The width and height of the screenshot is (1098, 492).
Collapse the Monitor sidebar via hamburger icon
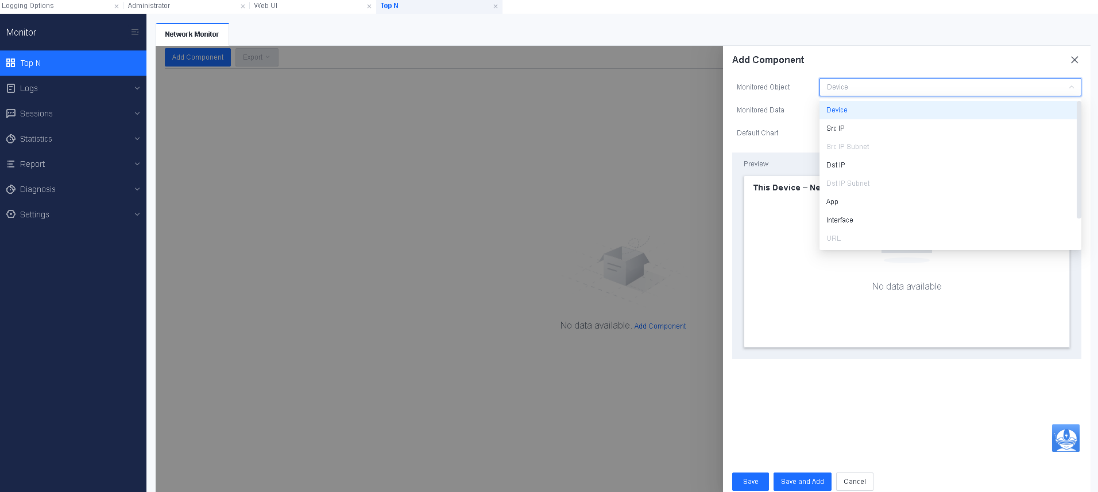(x=135, y=32)
